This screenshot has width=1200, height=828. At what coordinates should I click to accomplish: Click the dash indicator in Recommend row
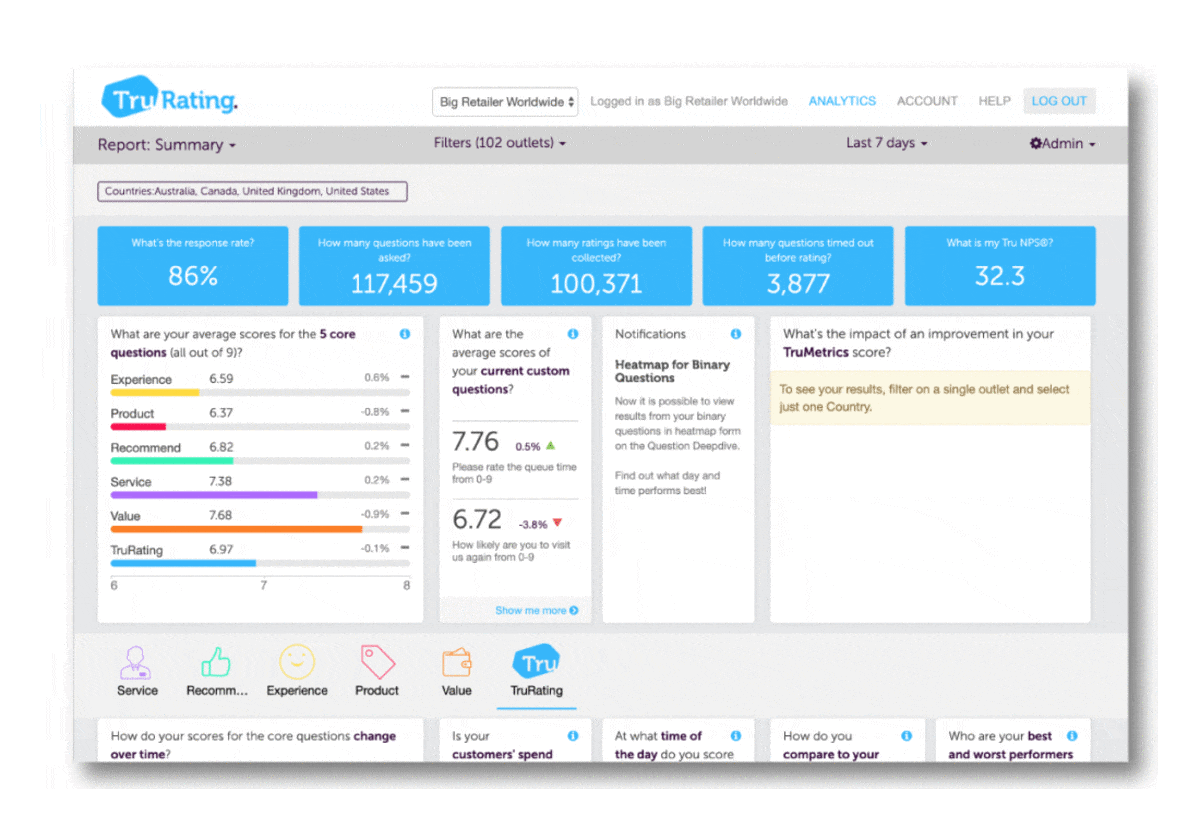tap(405, 446)
